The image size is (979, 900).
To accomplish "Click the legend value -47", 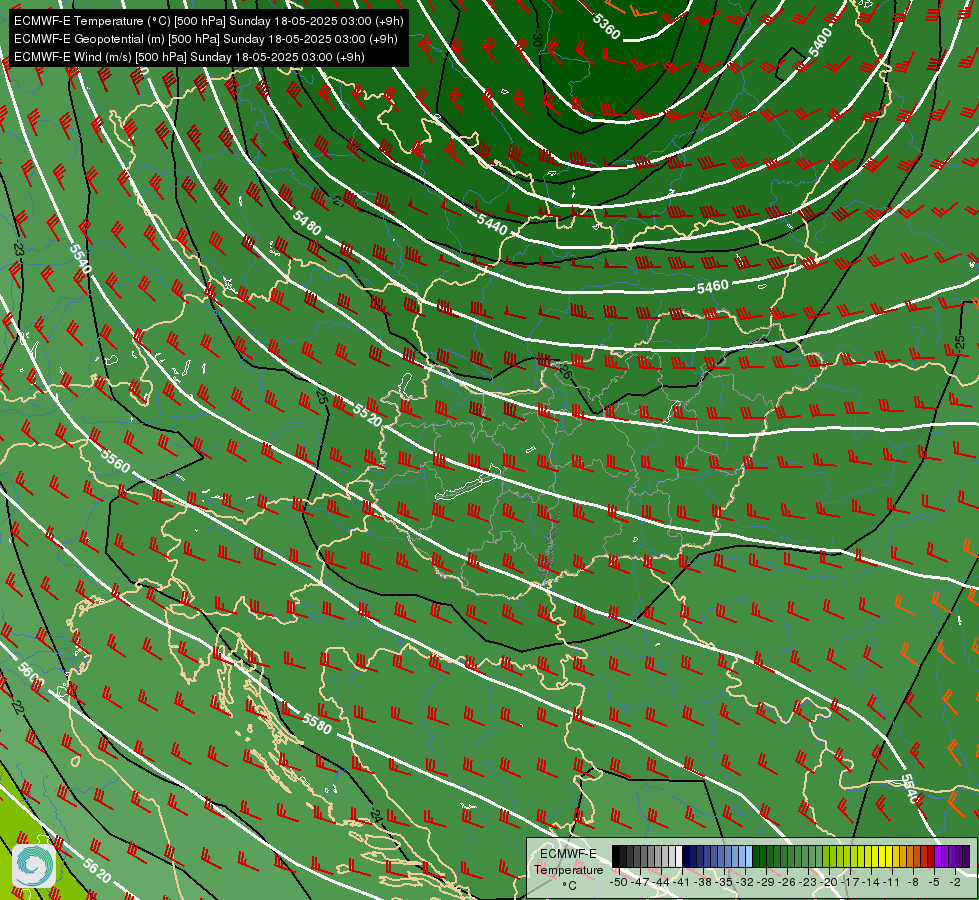I will (640, 882).
